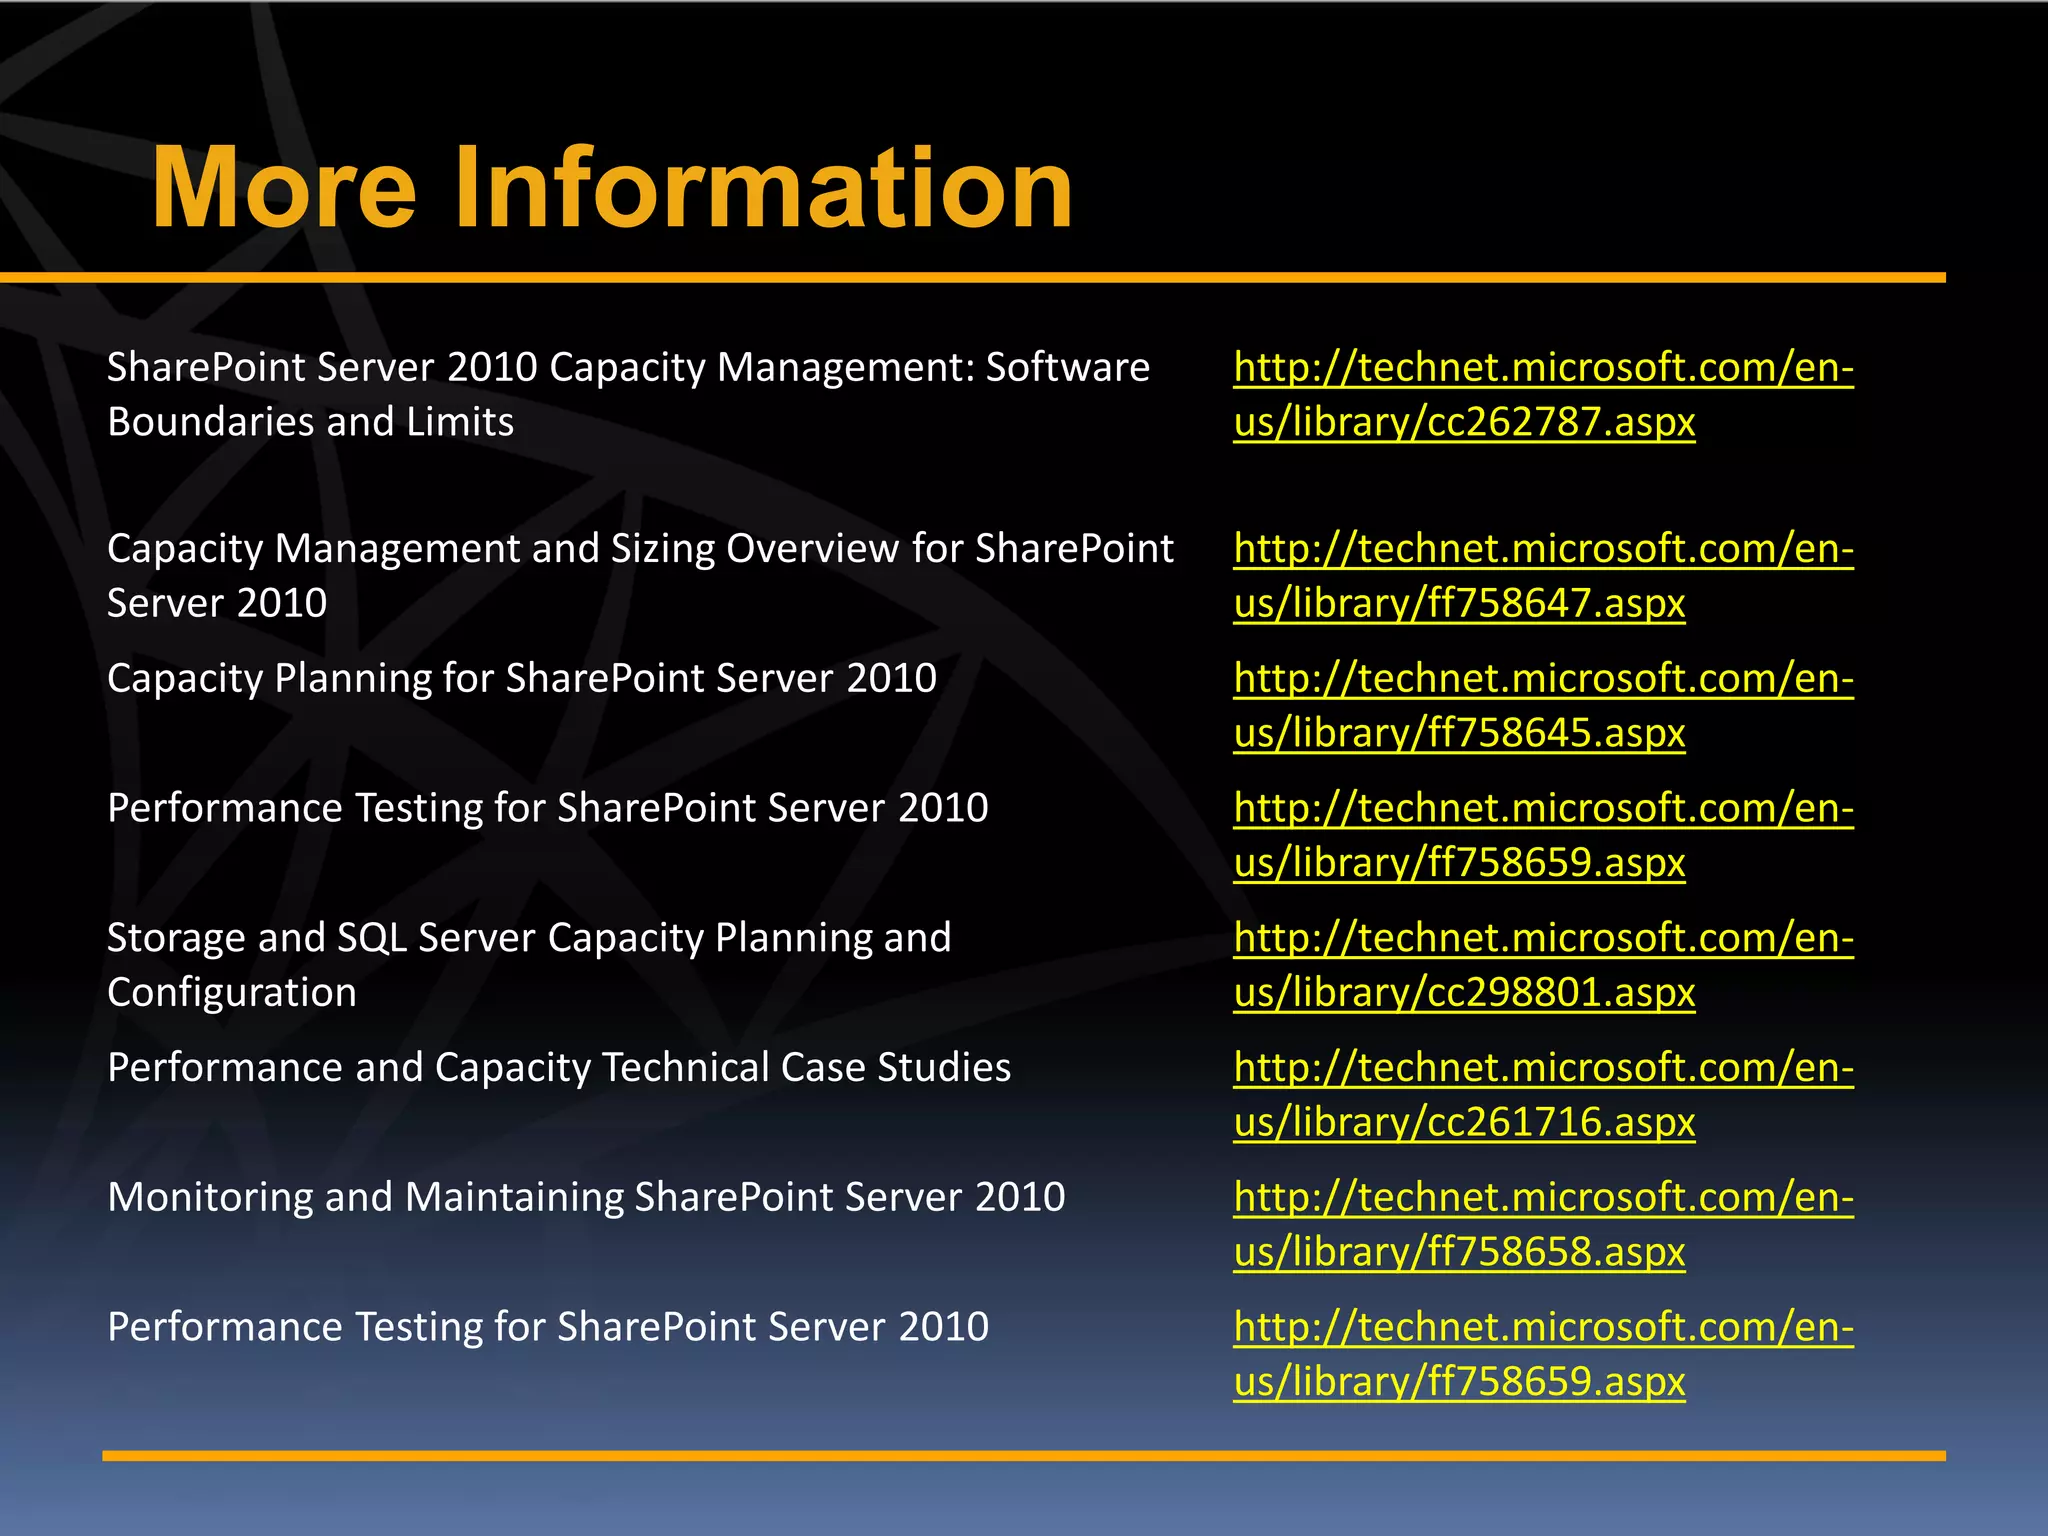Select 'Performance and Capacity Technical Case Studies'
The height and width of the screenshot is (1536, 2048).
(x=559, y=1067)
